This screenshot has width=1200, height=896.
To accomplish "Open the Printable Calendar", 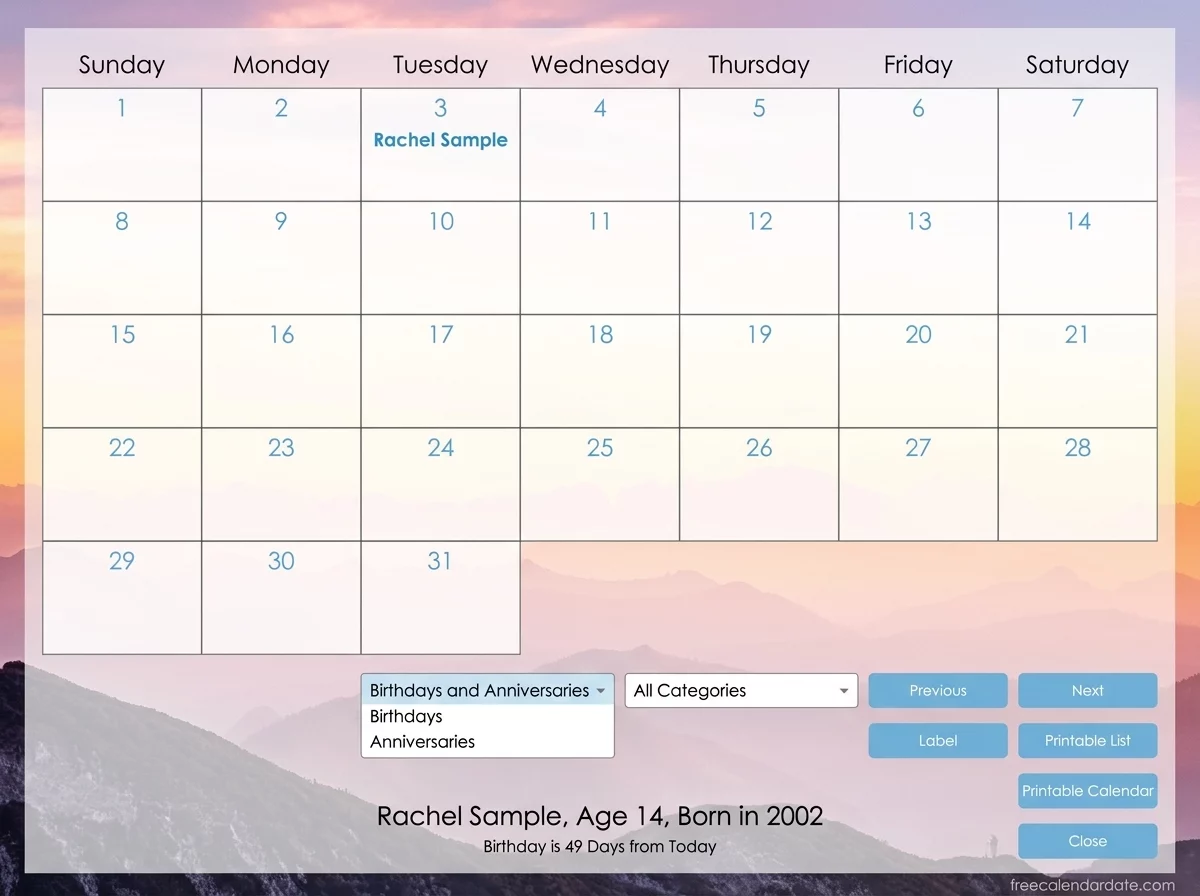I will click(x=1088, y=791).
